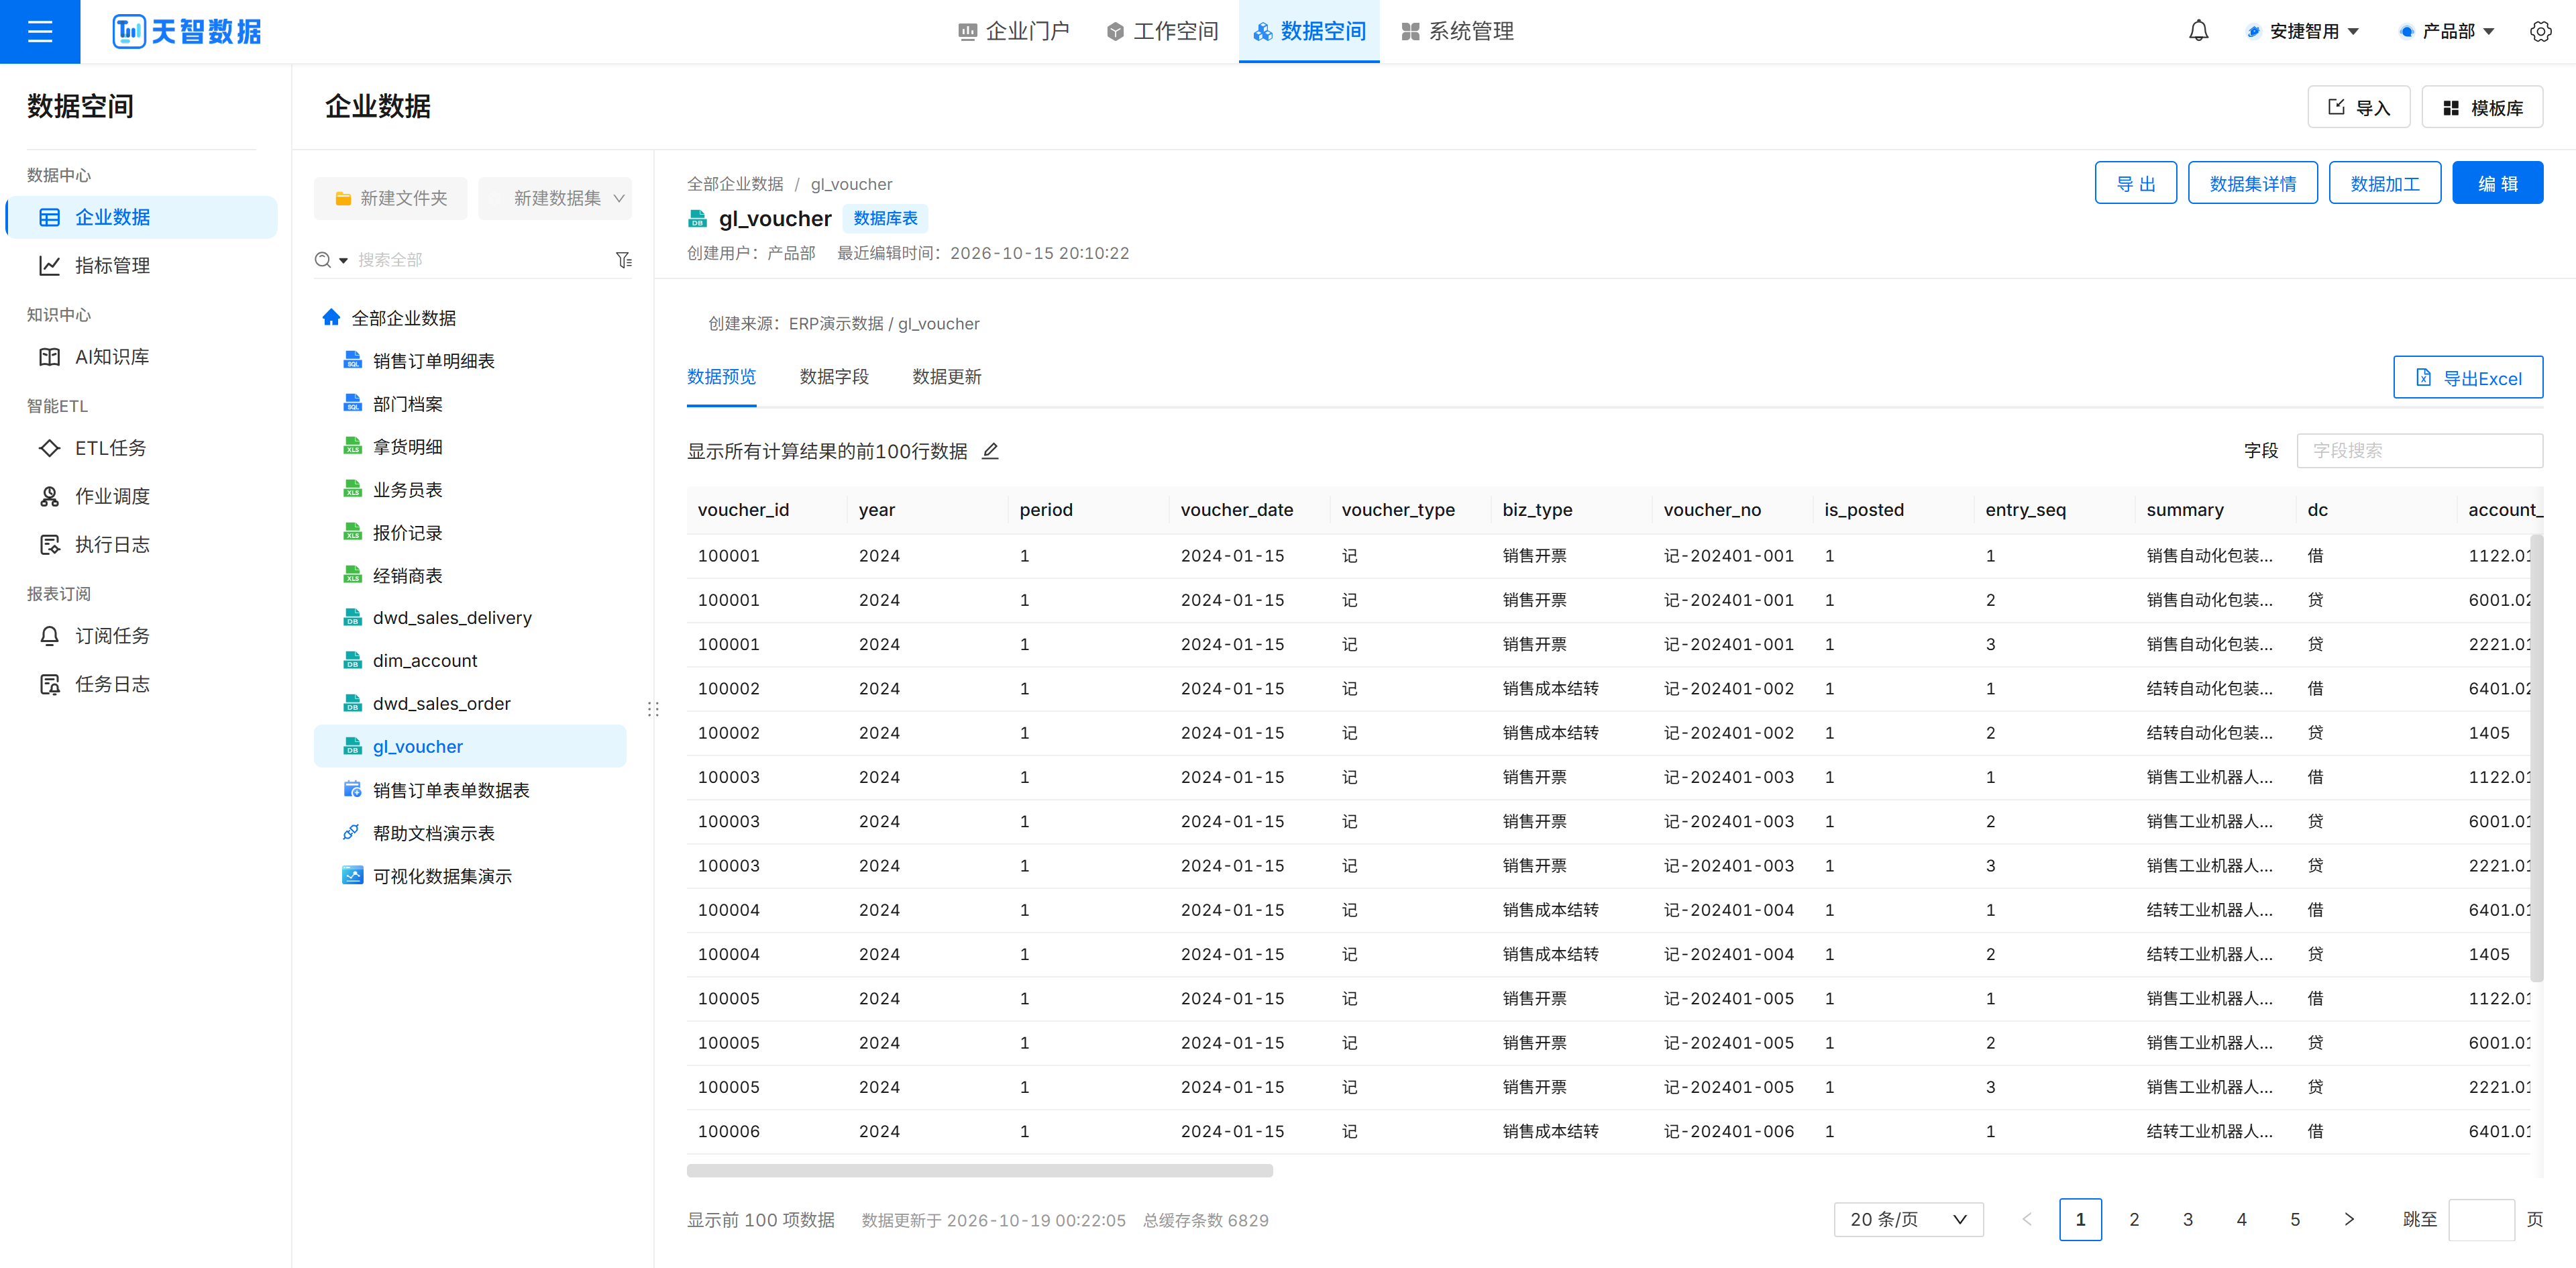2576x1268 pixels.
Task: Click the panel resize handle dots
Action: [x=653, y=709]
